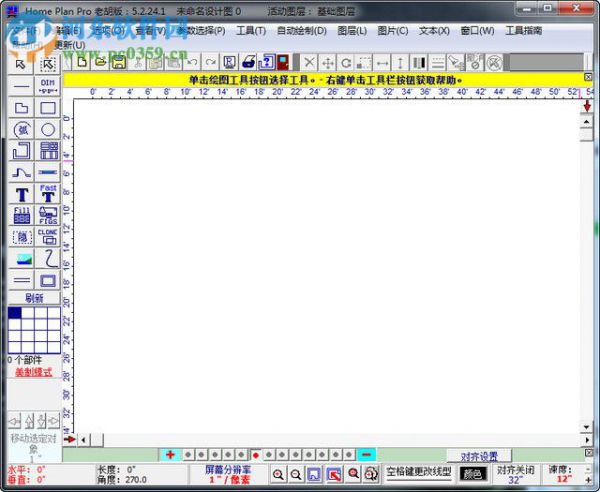The height and width of the screenshot is (492, 600).
Task: Click the cyan red minus button
Action: (366, 455)
